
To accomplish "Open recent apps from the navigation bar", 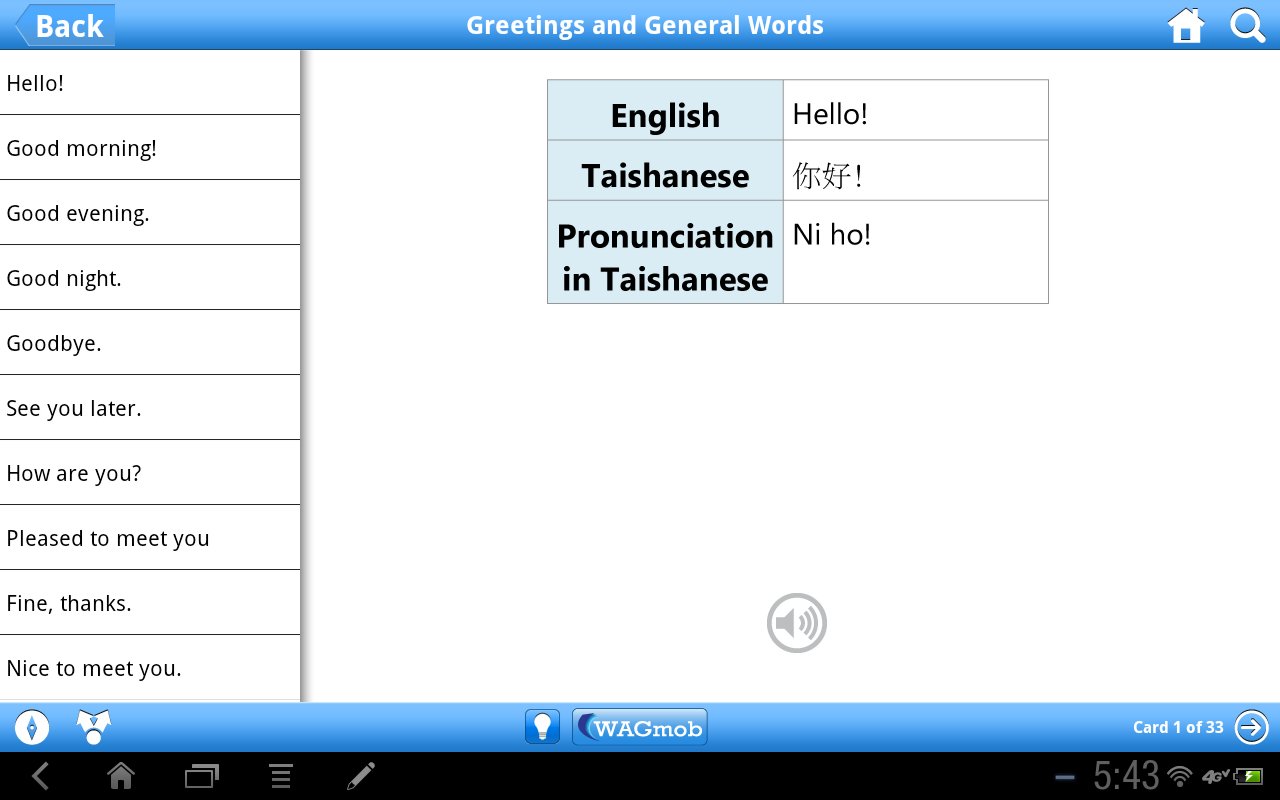I will point(200,776).
